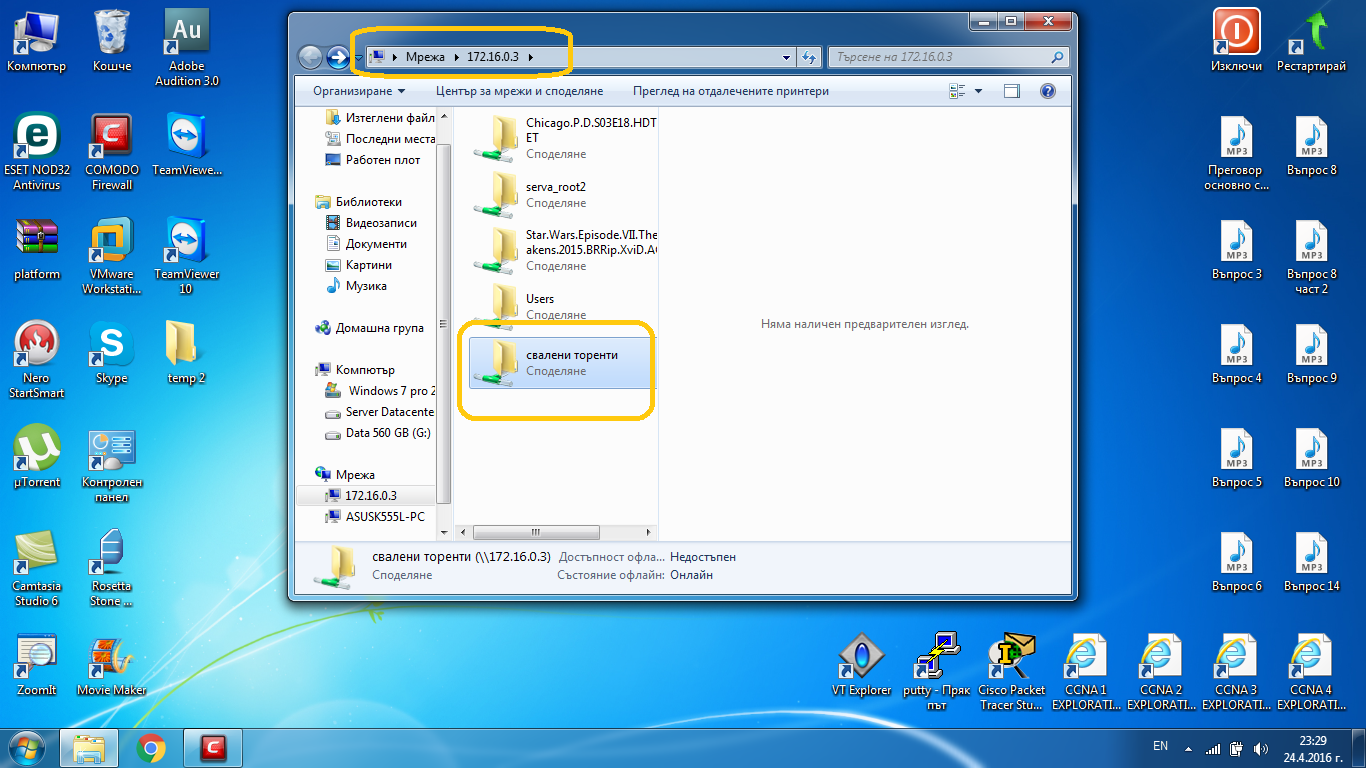1366x768 pixels.
Task: Click the search box Търсене на 172.16.0.3
Action: 948,57
